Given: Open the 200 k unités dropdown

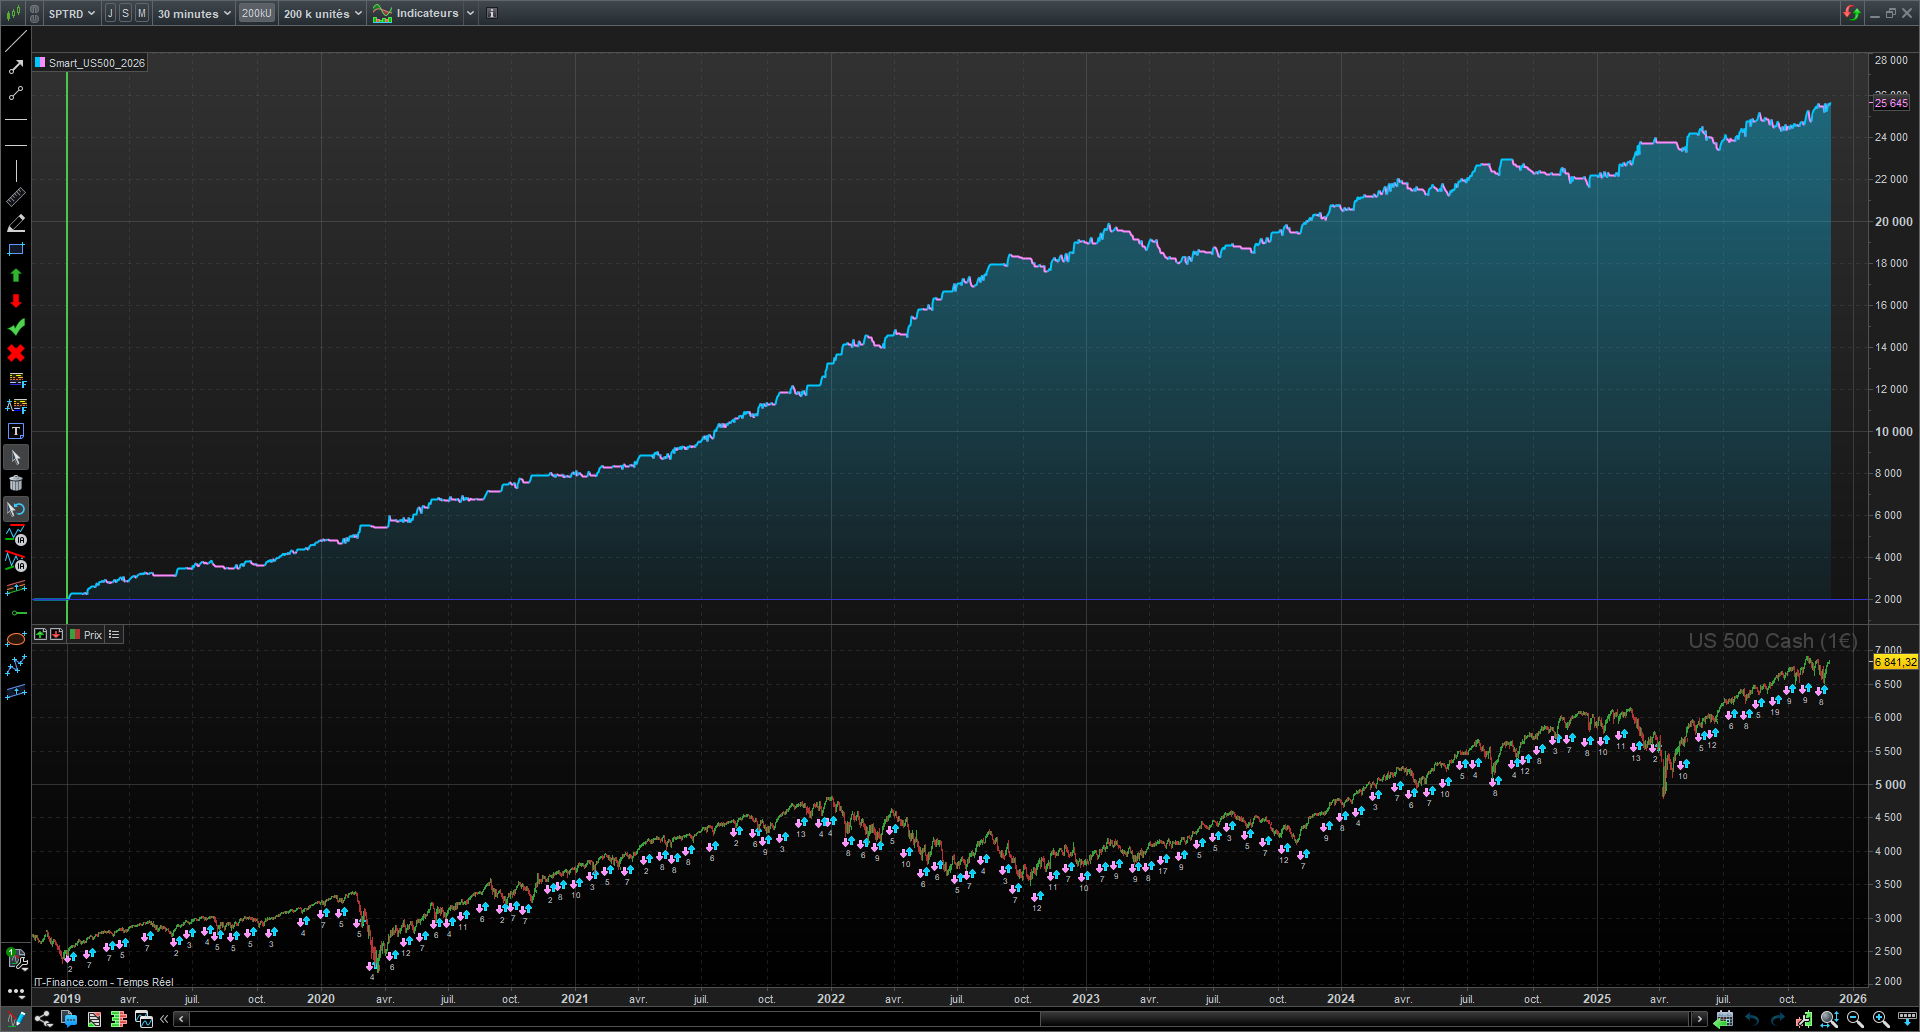Looking at the screenshot, I should (x=322, y=14).
